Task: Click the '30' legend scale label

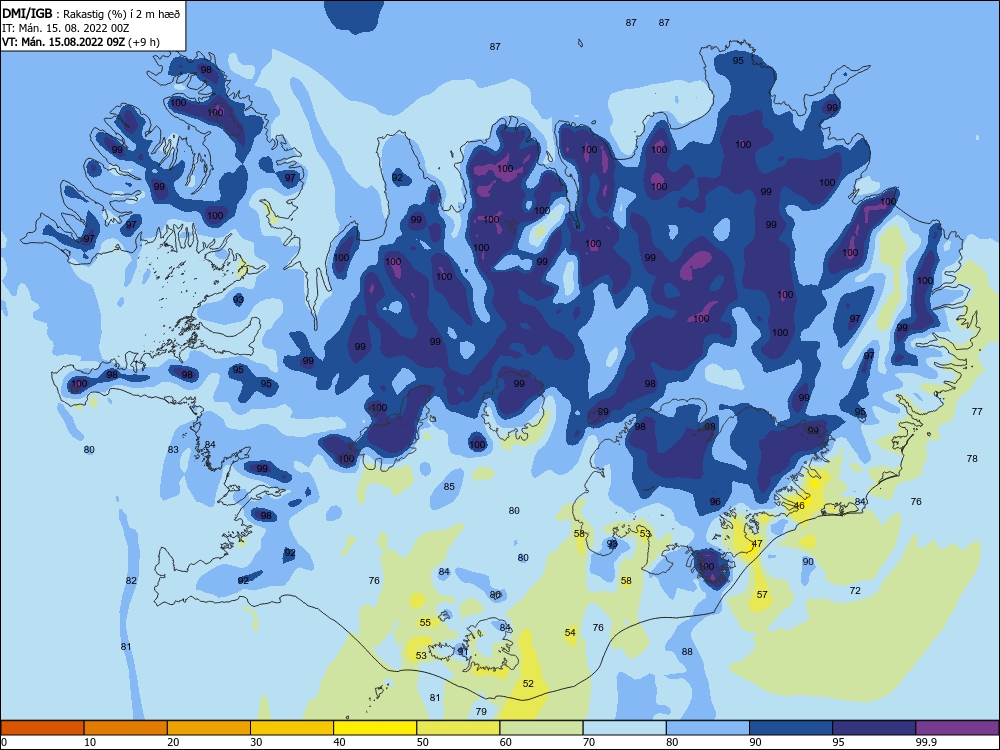Action: (x=256, y=742)
